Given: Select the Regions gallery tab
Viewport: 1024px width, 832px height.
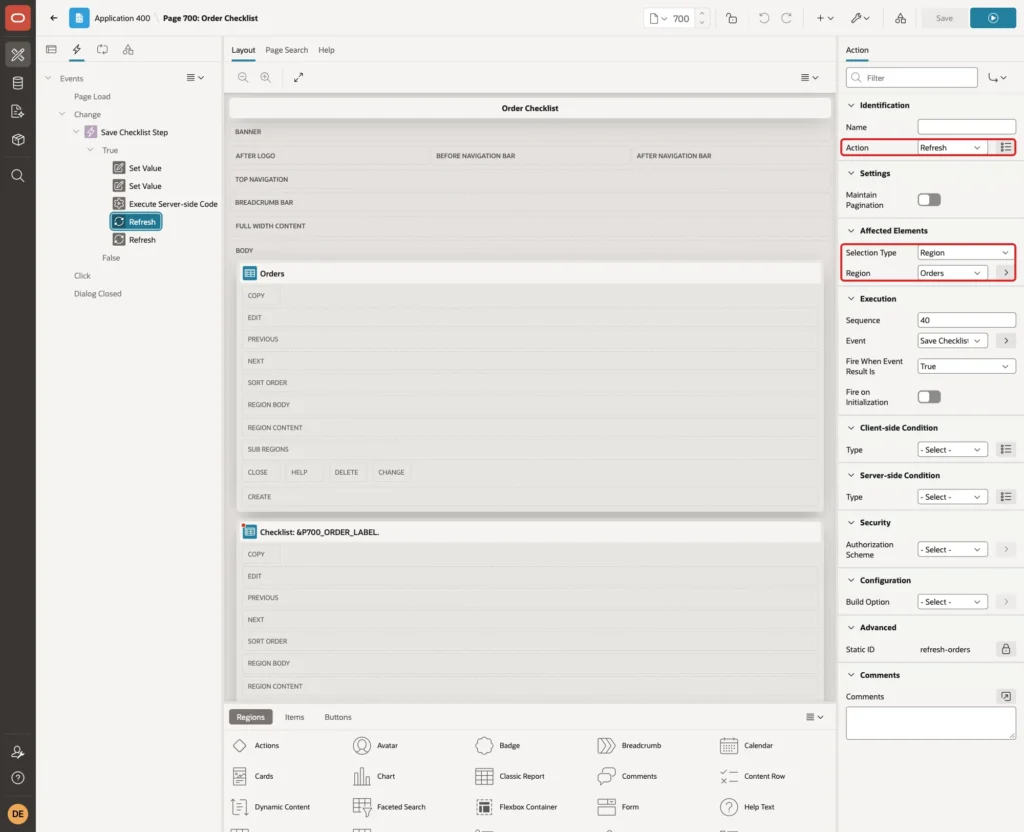Looking at the screenshot, I should click(x=251, y=717).
